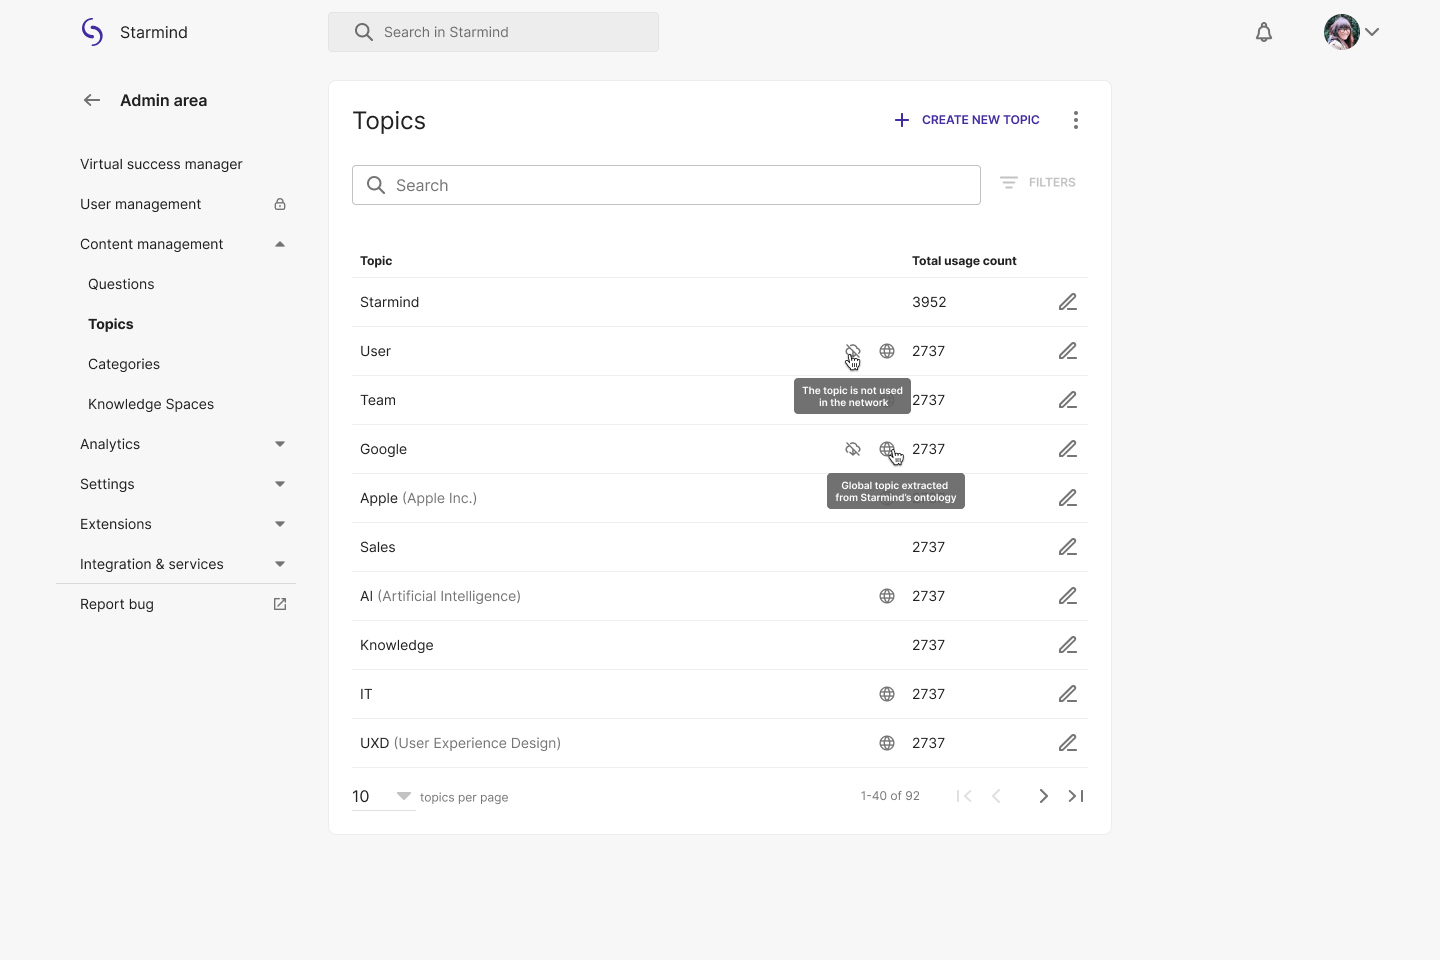Go to next page of topics
Viewport: 1440px width, 960px height.
pos(1043,796)
